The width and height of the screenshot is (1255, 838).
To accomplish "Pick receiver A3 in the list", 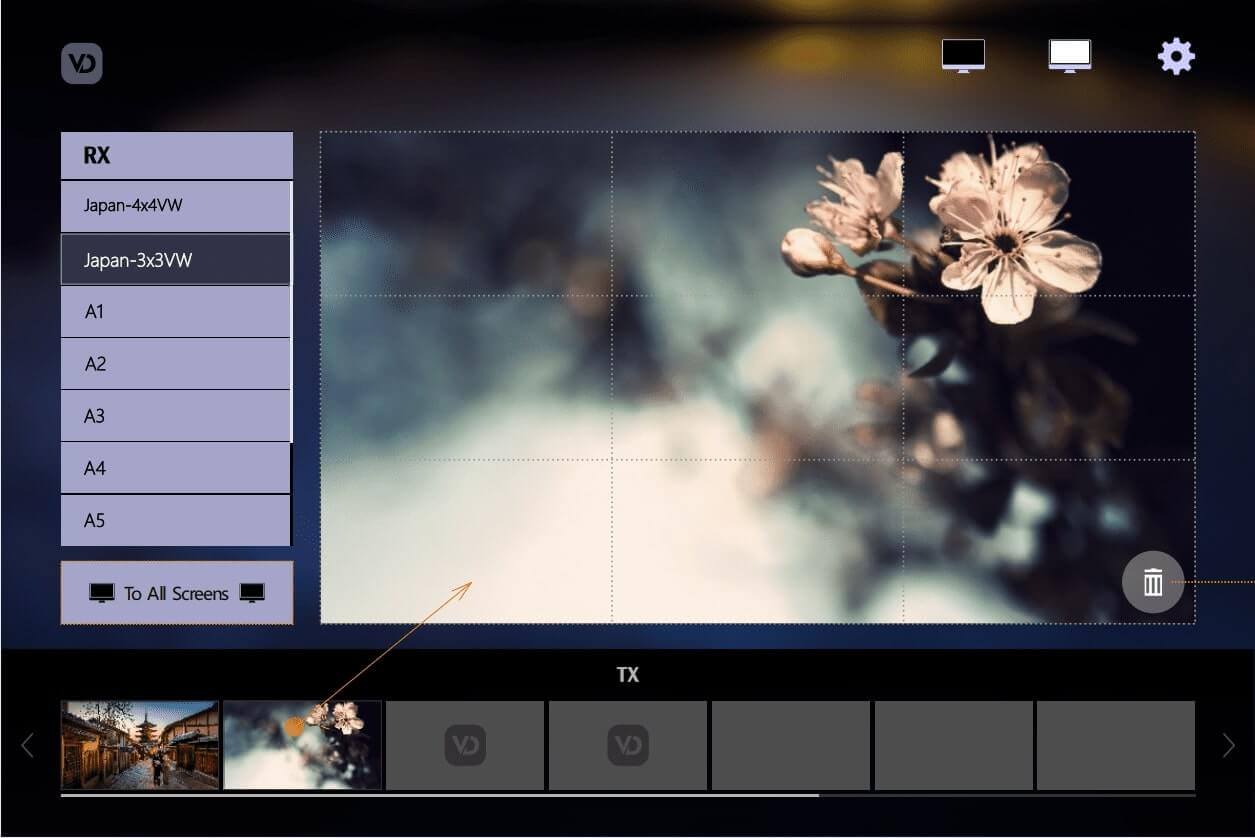I will pyautogui.click(x=176, y=416).
